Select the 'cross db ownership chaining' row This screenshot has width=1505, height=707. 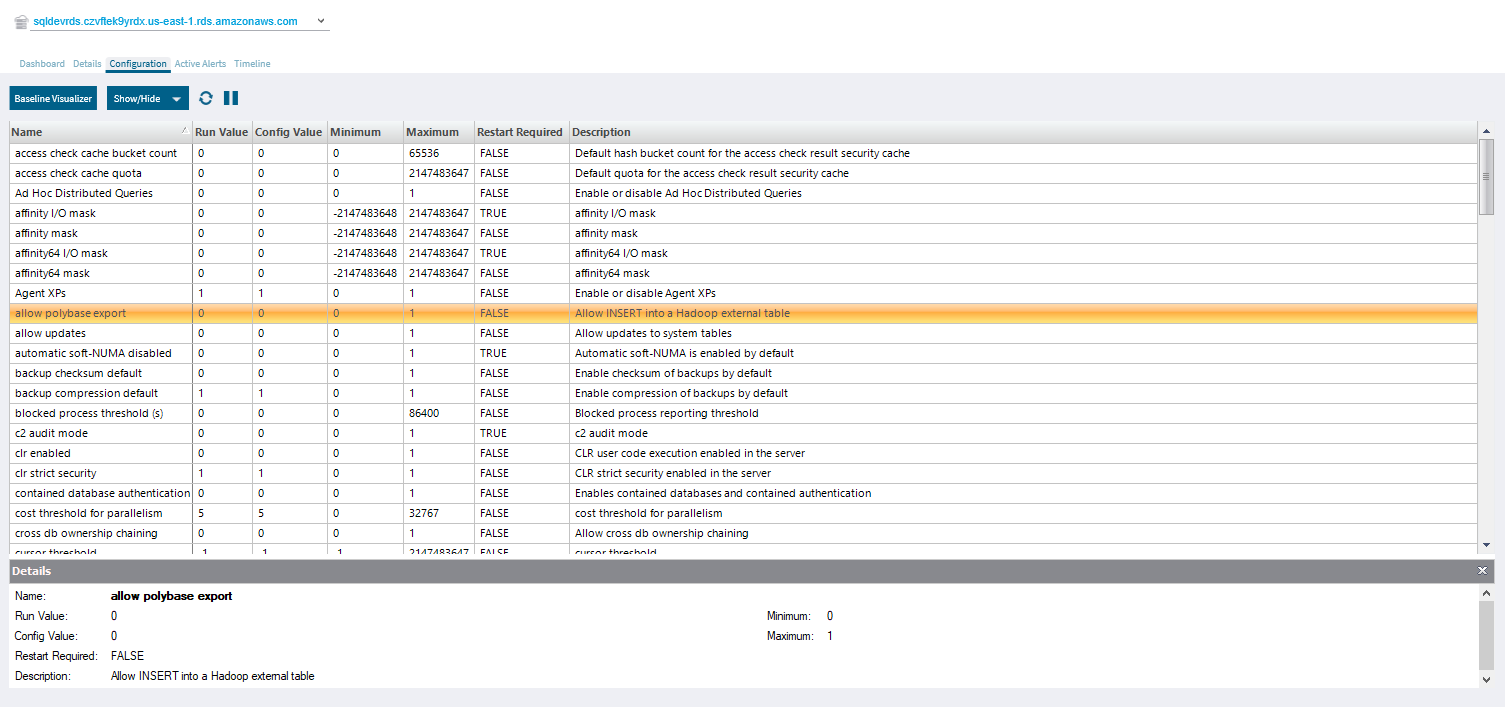743,533
